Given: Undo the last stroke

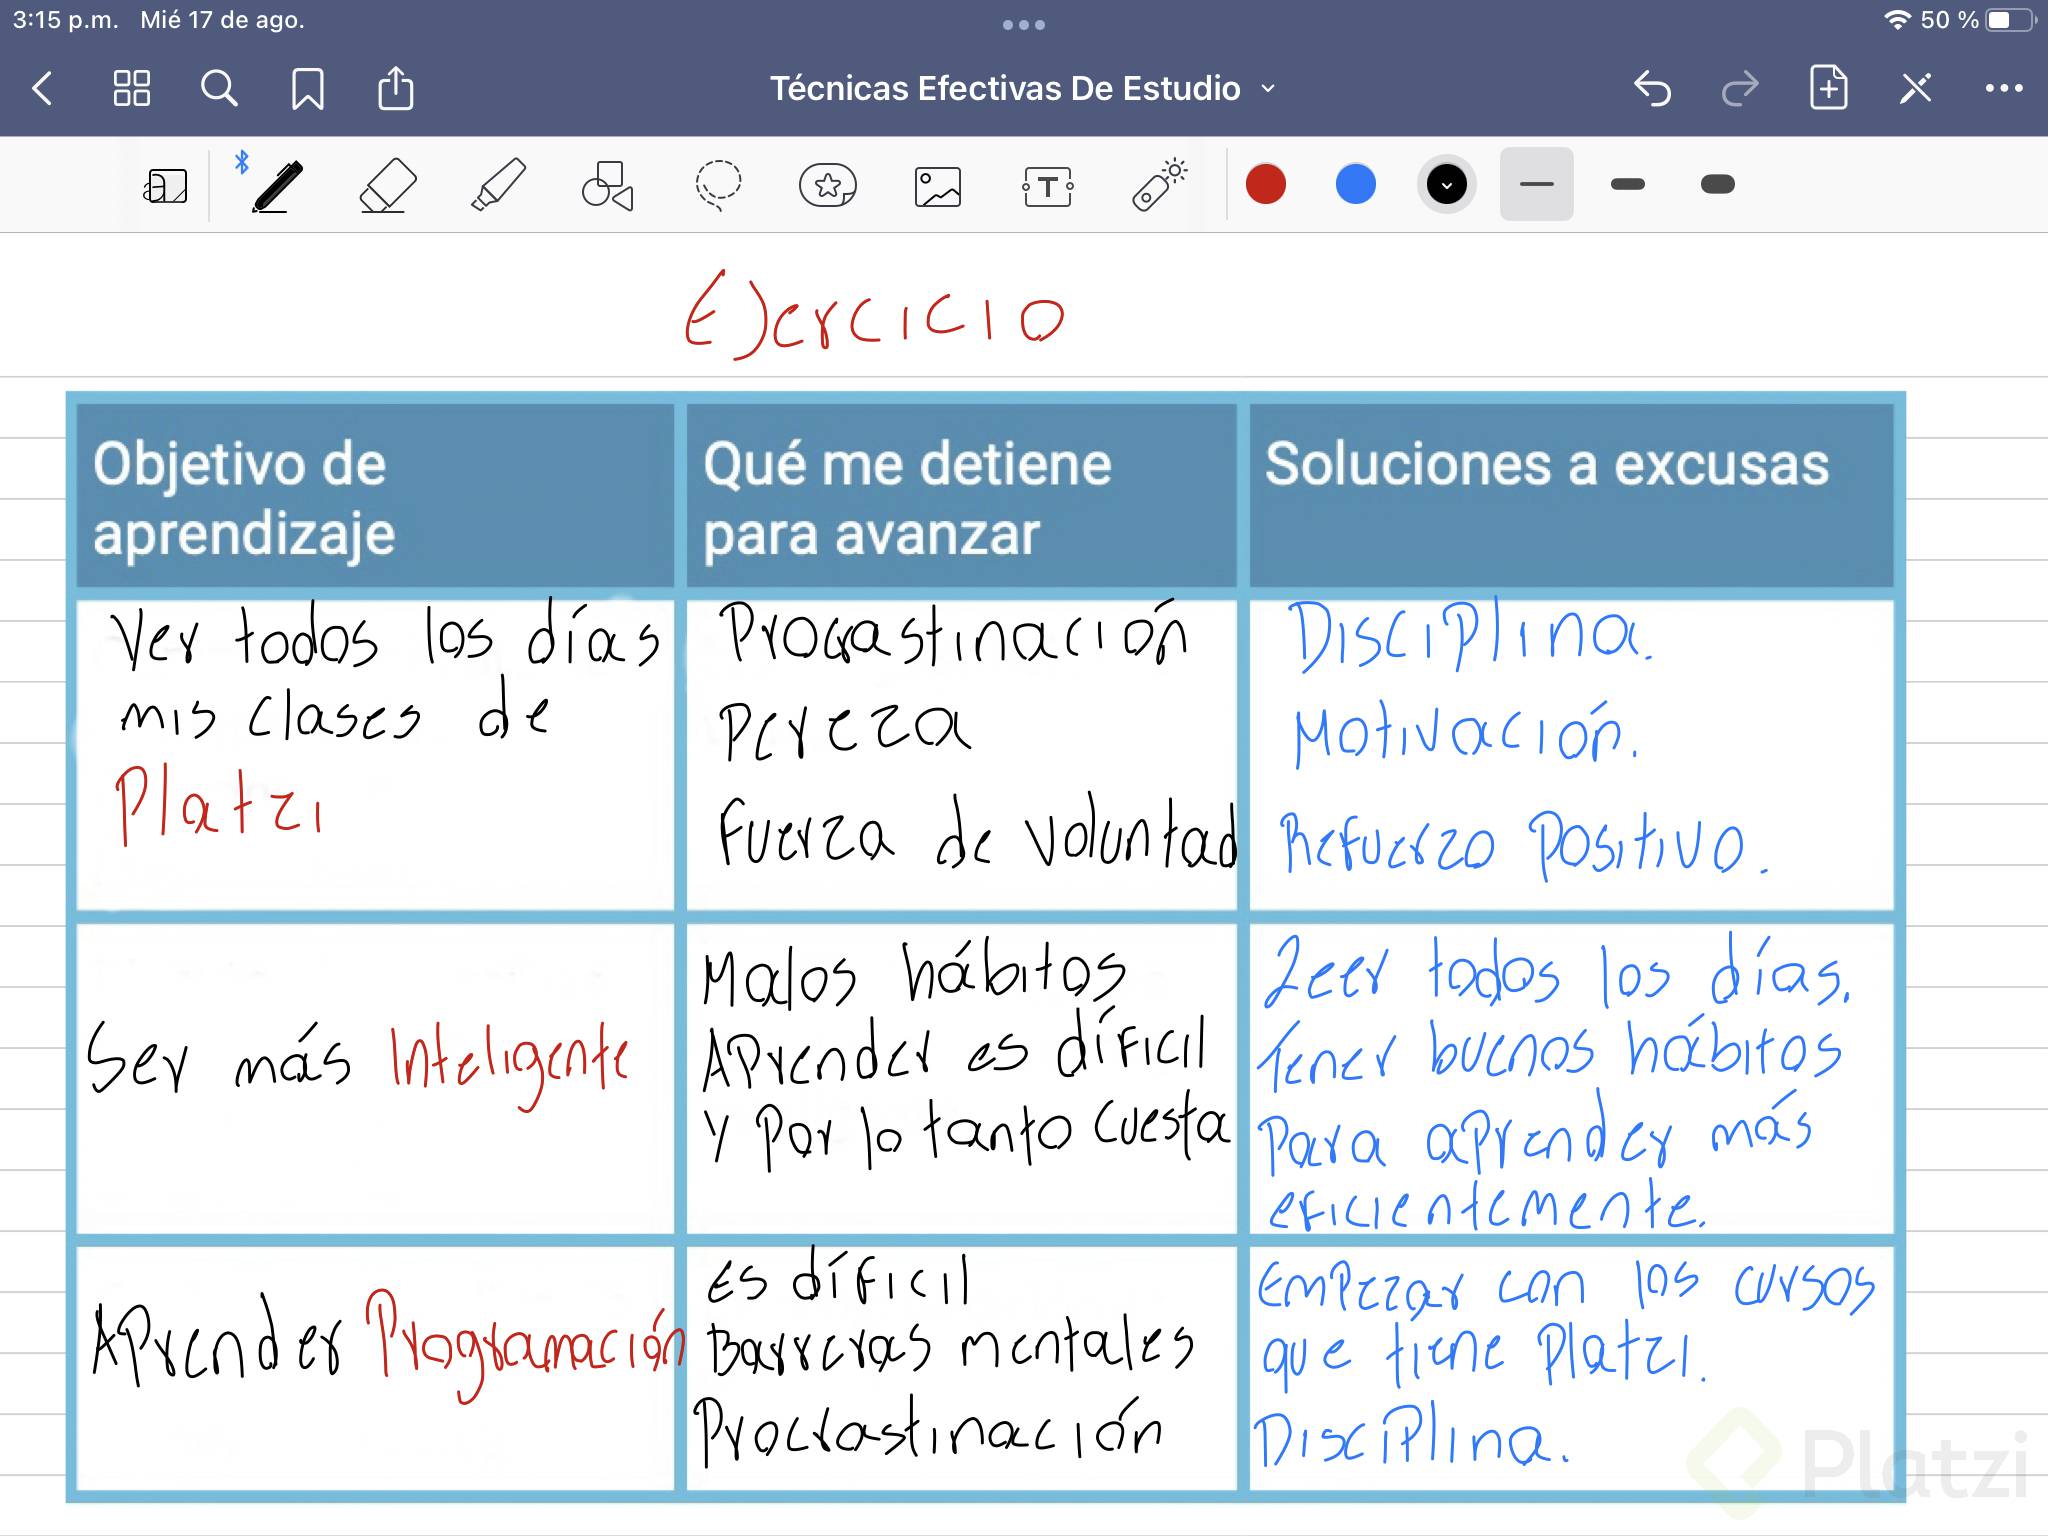Looking at the screenshot, I should point(1652,89).
